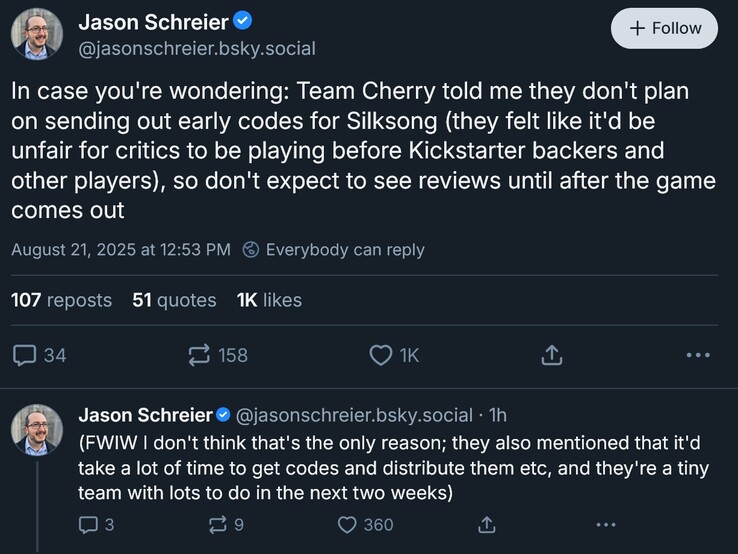Image resolution: width=738 pixels, height=554 pixels.
Task: Reply to the main post via comment icon
Action: (25, 355)
